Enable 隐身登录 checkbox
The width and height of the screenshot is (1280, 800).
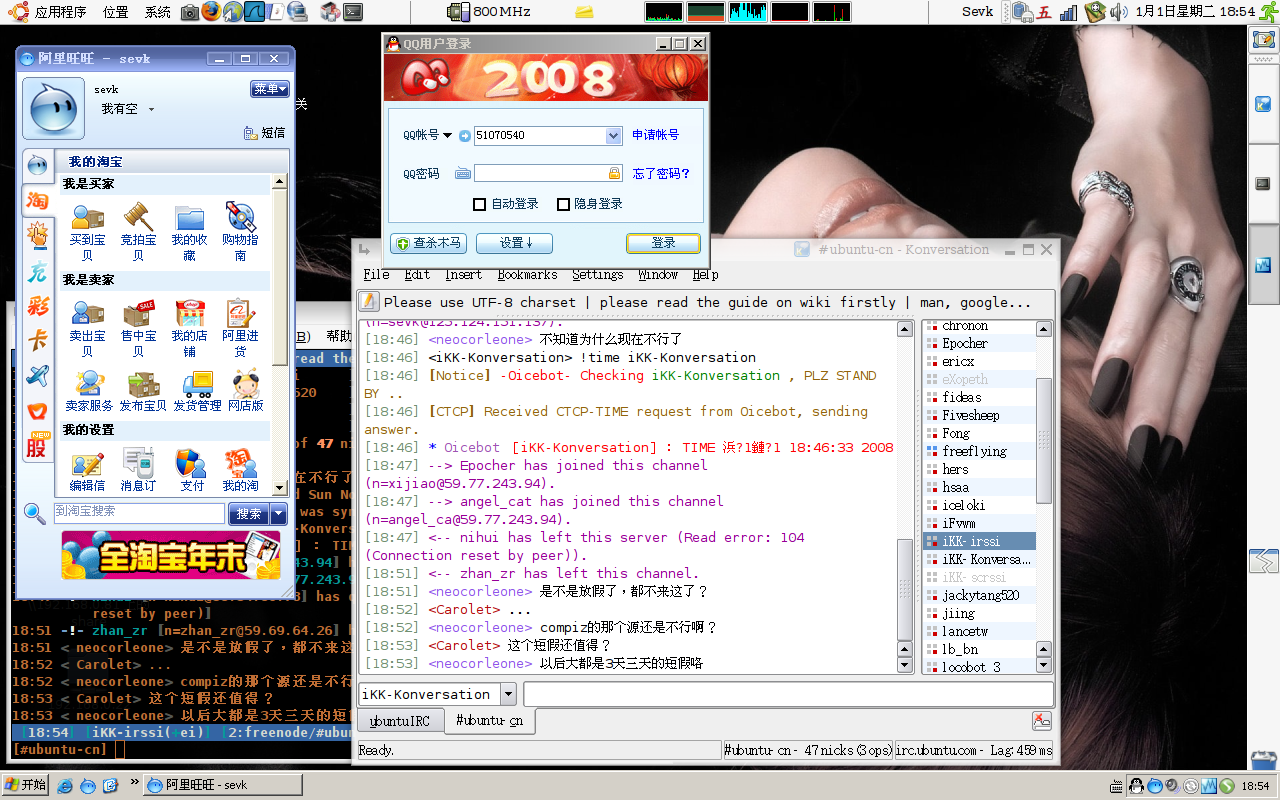[x=564, y=204]
